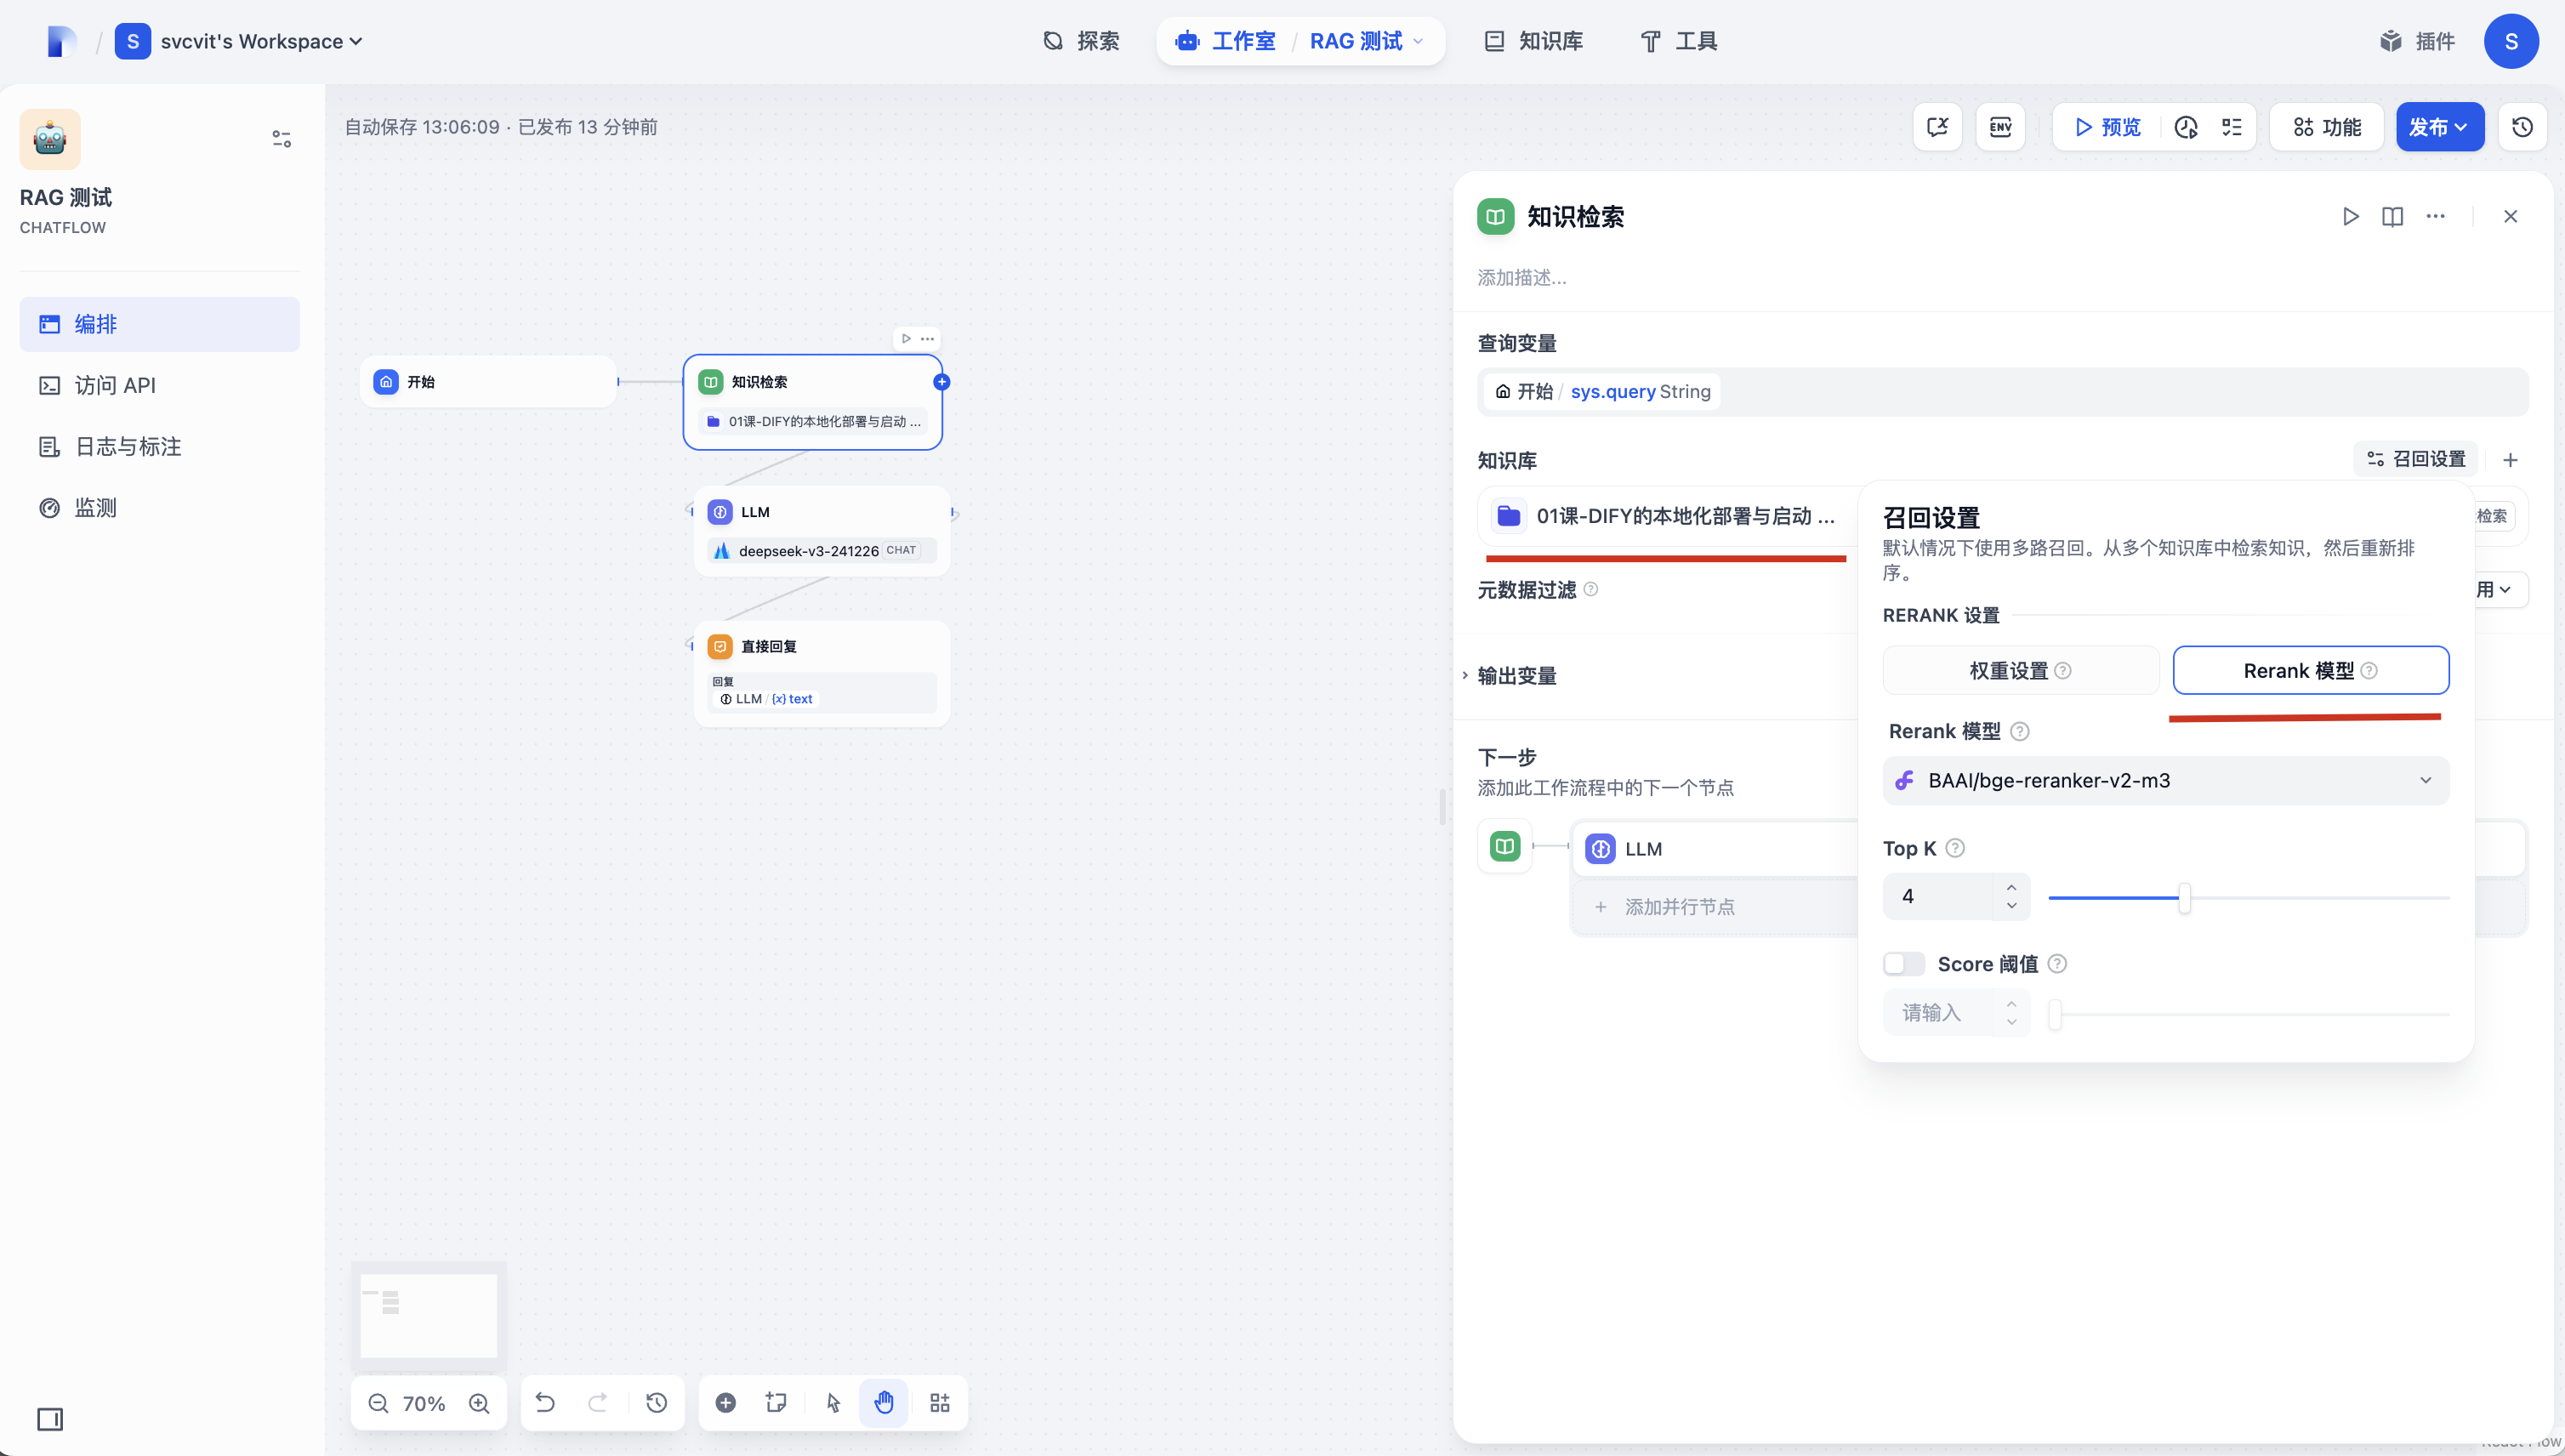The width and height of the screenshot is (2565, 1456).
Task: Click the 预览 preview button
Action: pos(2107,127)
